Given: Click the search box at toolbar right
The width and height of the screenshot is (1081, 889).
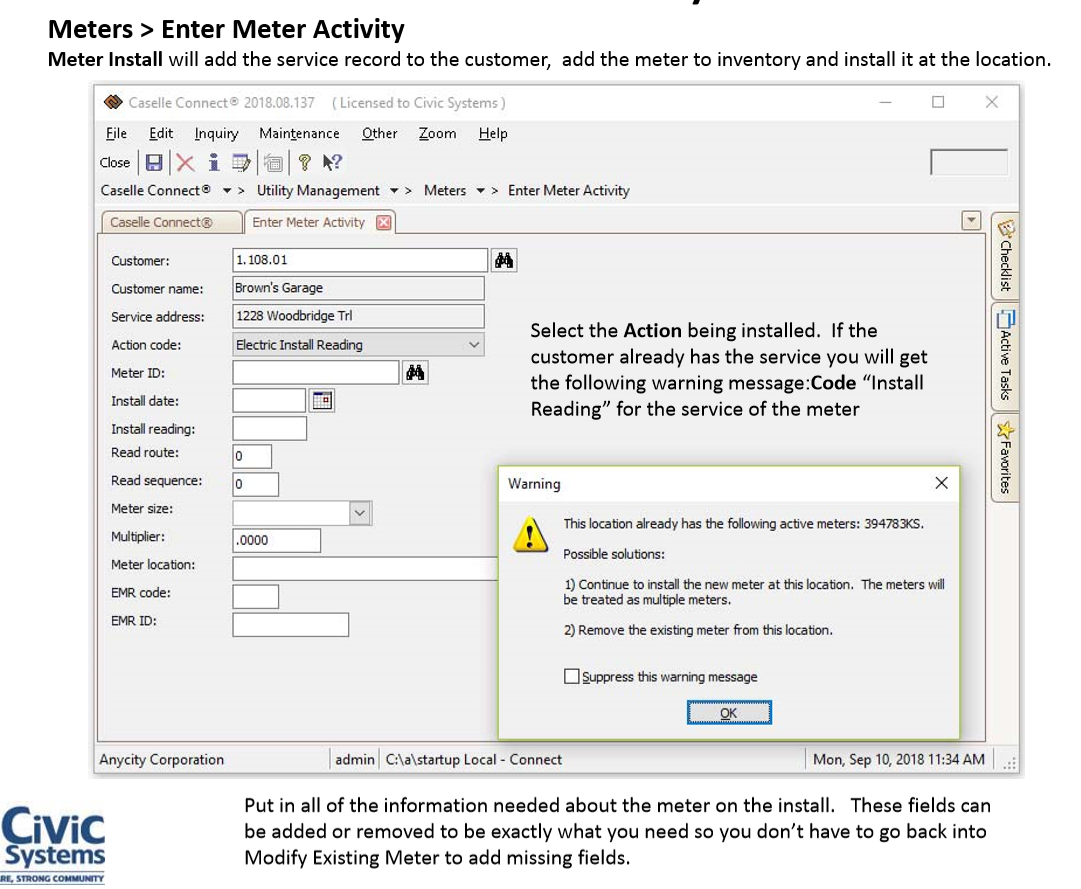Looking at the screenshot, I should [x=969, y=163].
